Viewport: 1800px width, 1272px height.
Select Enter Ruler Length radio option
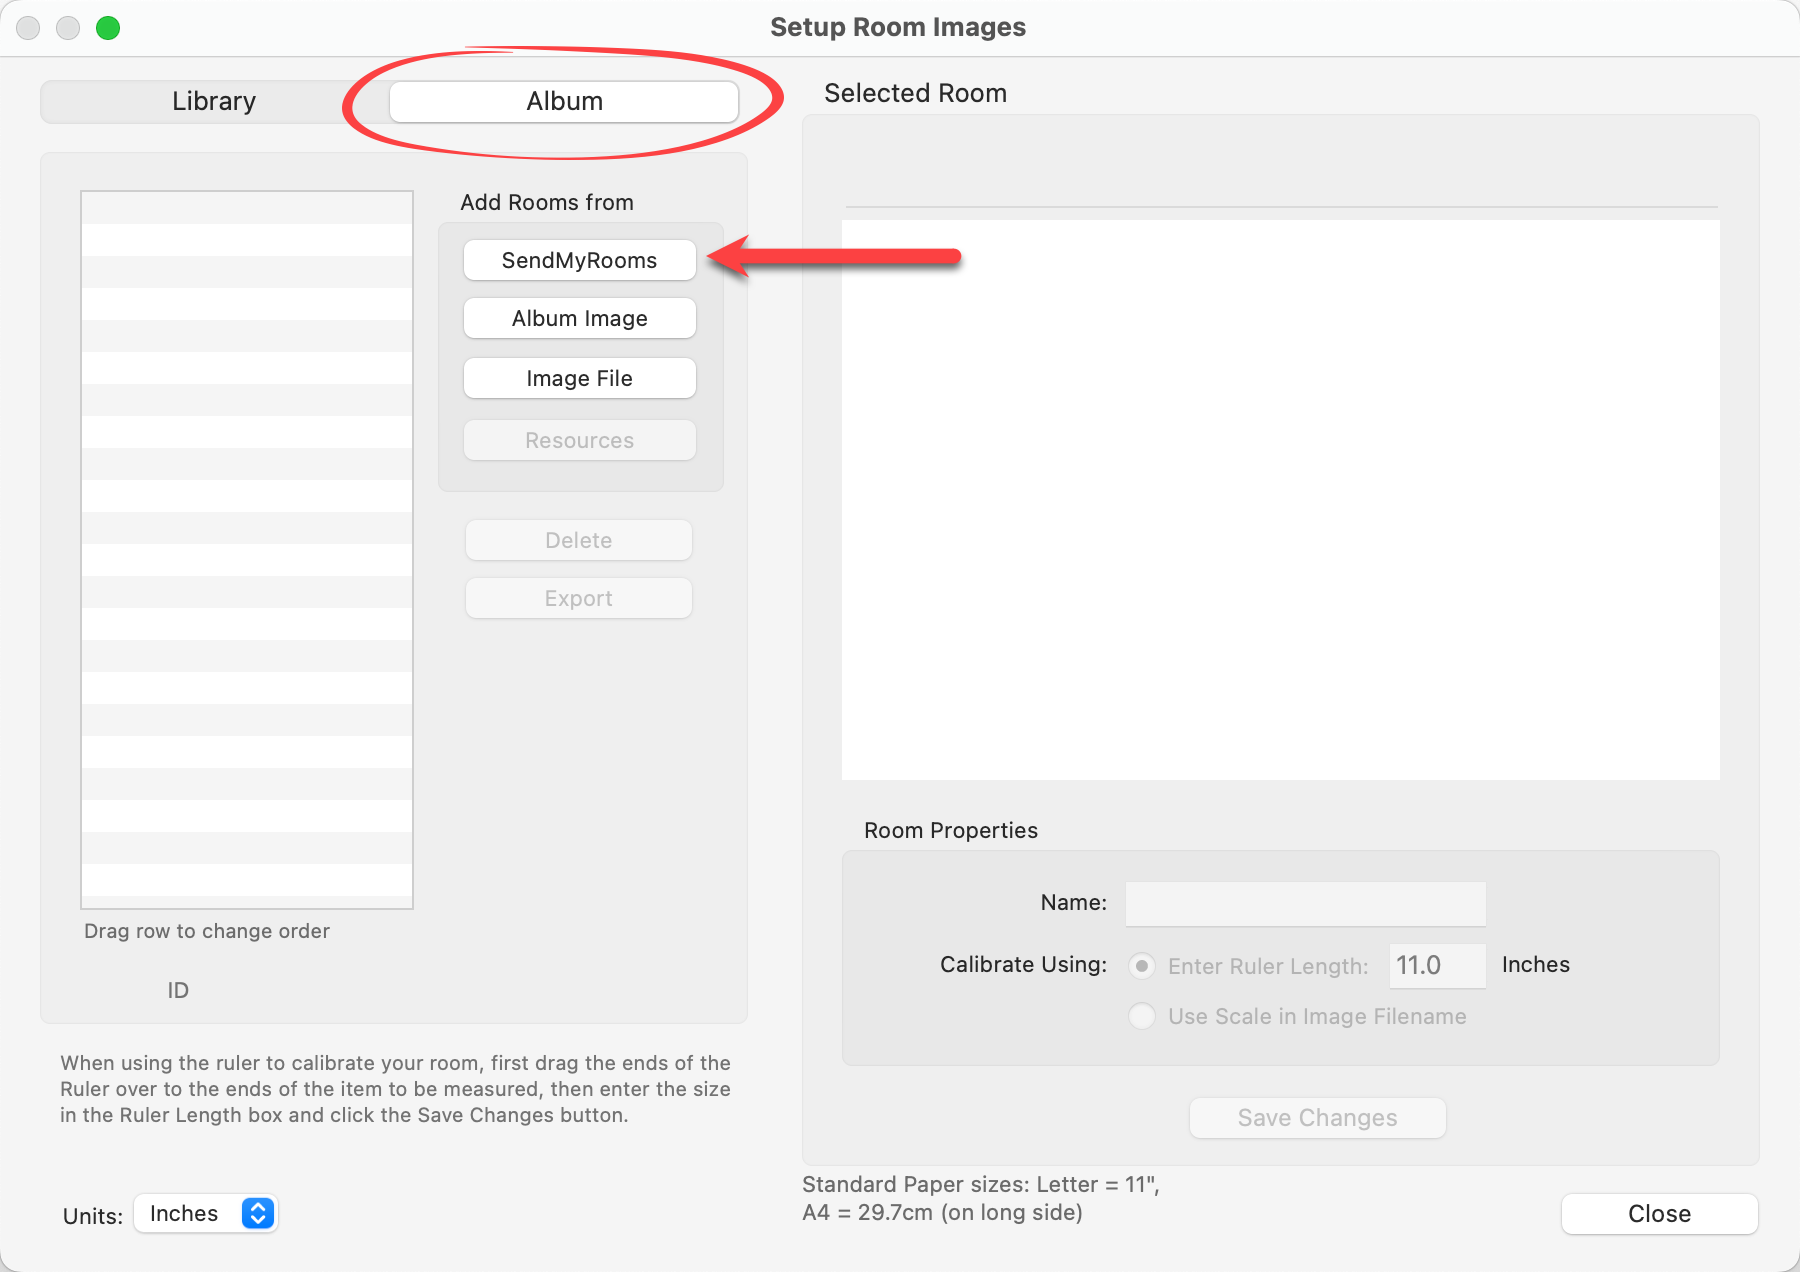[1142, 966]
